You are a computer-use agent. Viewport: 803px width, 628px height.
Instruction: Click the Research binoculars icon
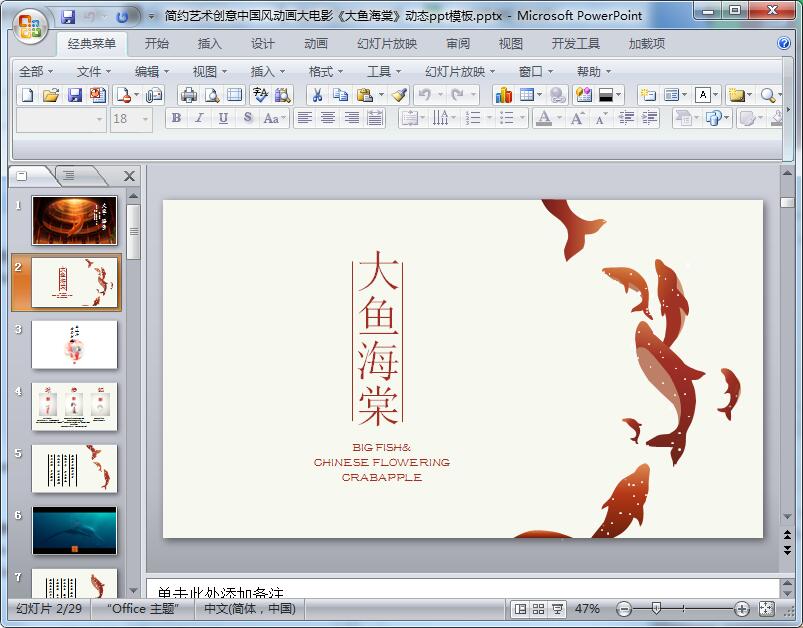[x=282, y=95]
